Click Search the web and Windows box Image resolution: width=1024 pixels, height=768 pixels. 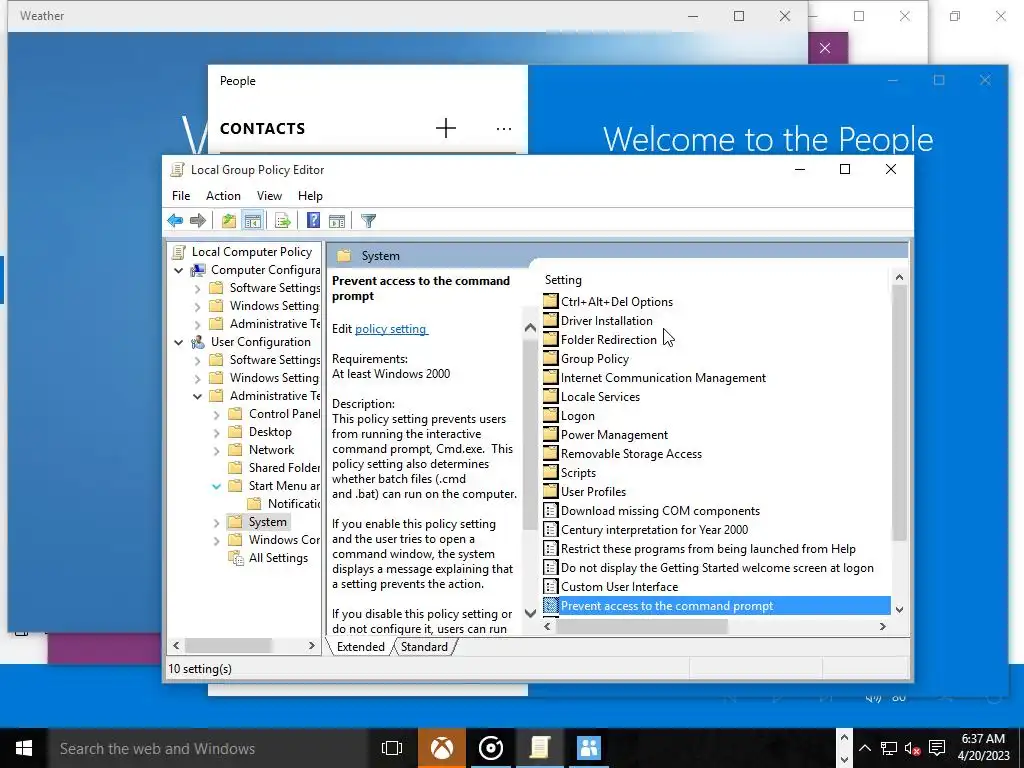(x=209, y=748)
